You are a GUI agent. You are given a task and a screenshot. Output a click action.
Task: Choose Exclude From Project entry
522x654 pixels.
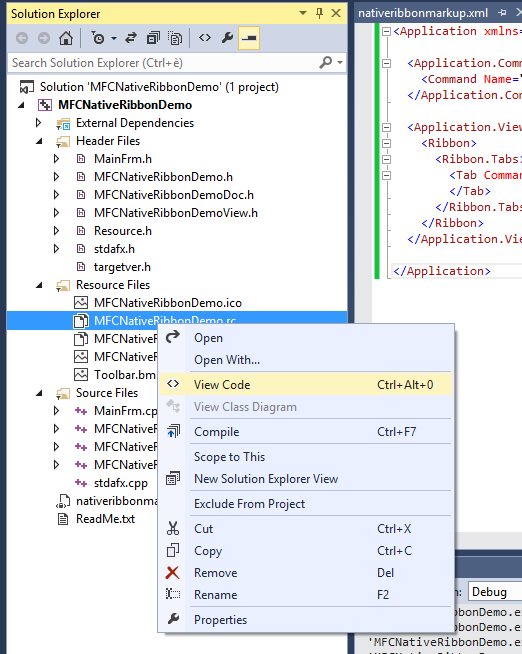click(306, 504)
